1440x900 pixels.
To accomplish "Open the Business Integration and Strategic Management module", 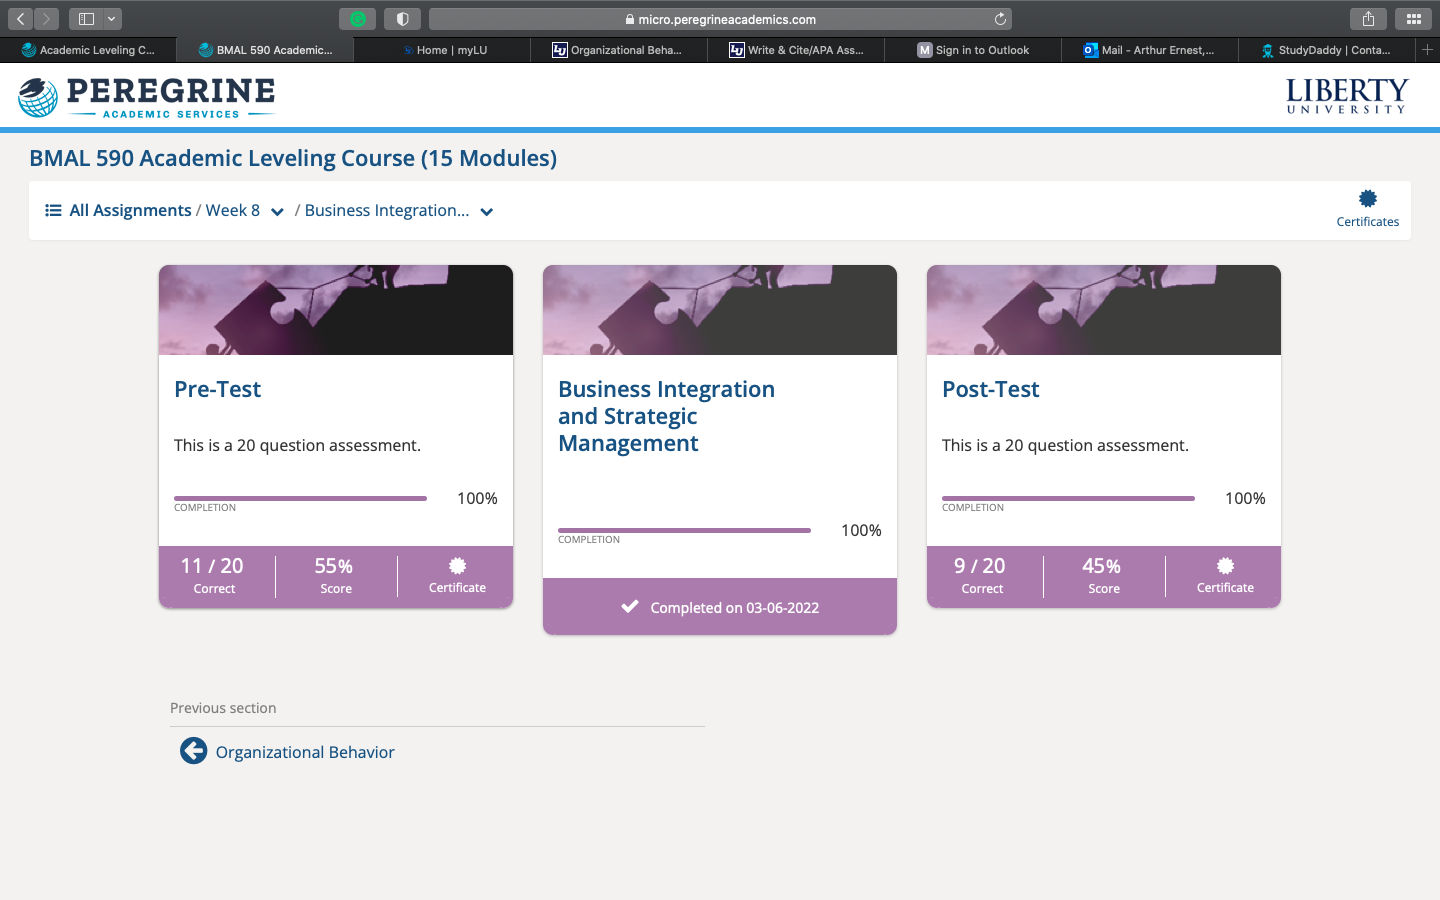I will [666, 416].
